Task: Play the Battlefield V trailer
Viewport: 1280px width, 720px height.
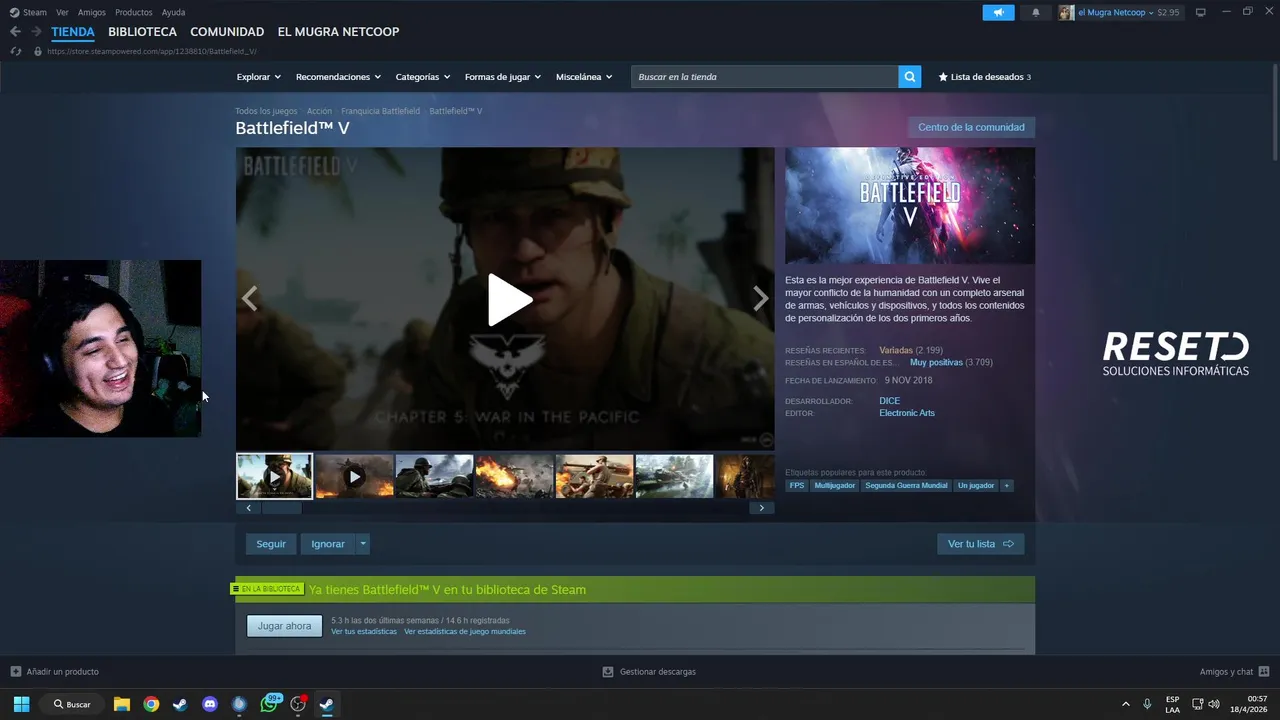Action: click(509, 299)
